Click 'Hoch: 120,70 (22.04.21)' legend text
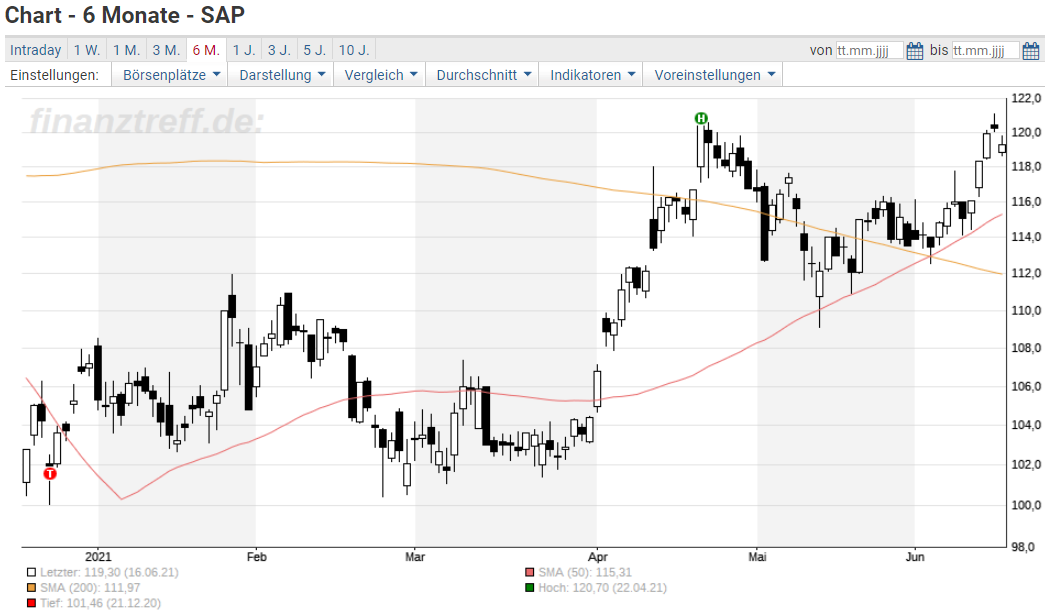This screenshot has width=1045, height=616. point(602,588)
